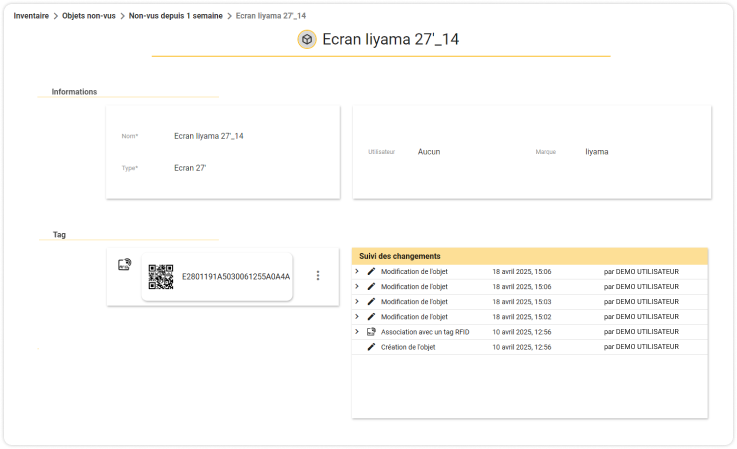737x449 pixels.
Task: Click the 18 avril 2025, 15:02 timestamp
Action: [522, 317]
